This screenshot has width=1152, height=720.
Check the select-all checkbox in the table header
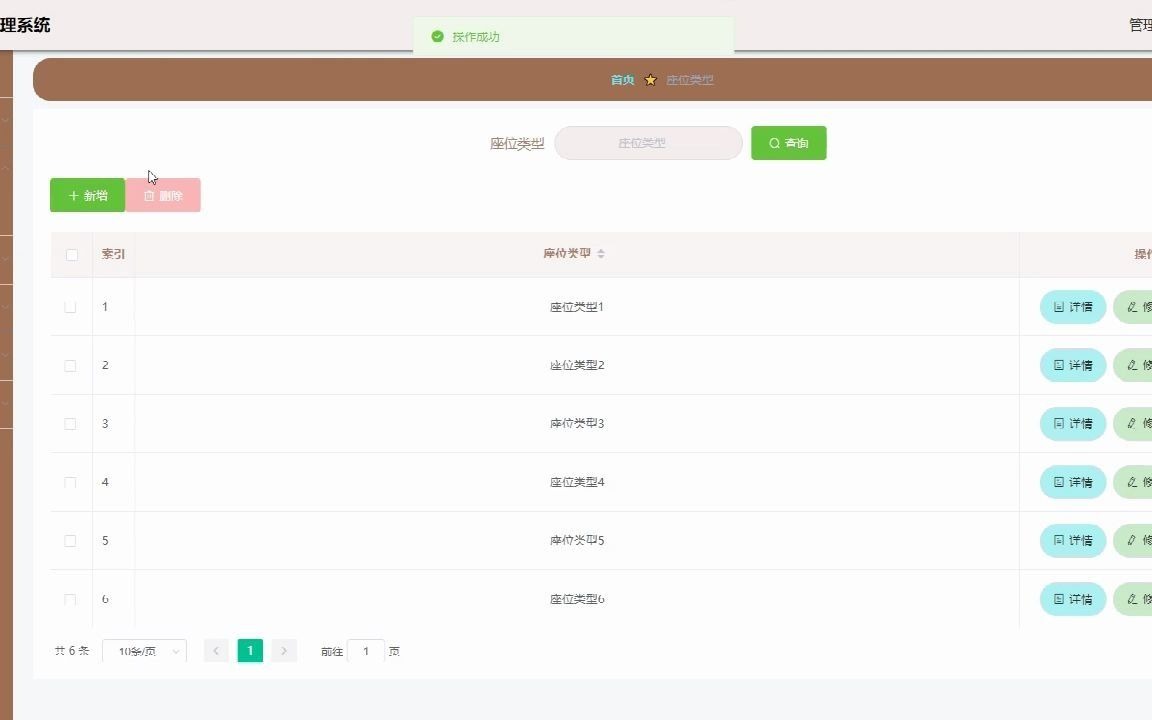coord(71,254)
